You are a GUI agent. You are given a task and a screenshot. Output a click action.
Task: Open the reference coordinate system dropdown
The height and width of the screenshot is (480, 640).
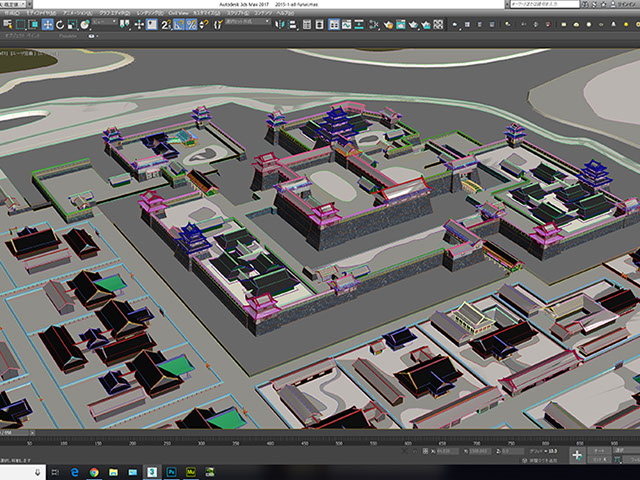(104, 23)
